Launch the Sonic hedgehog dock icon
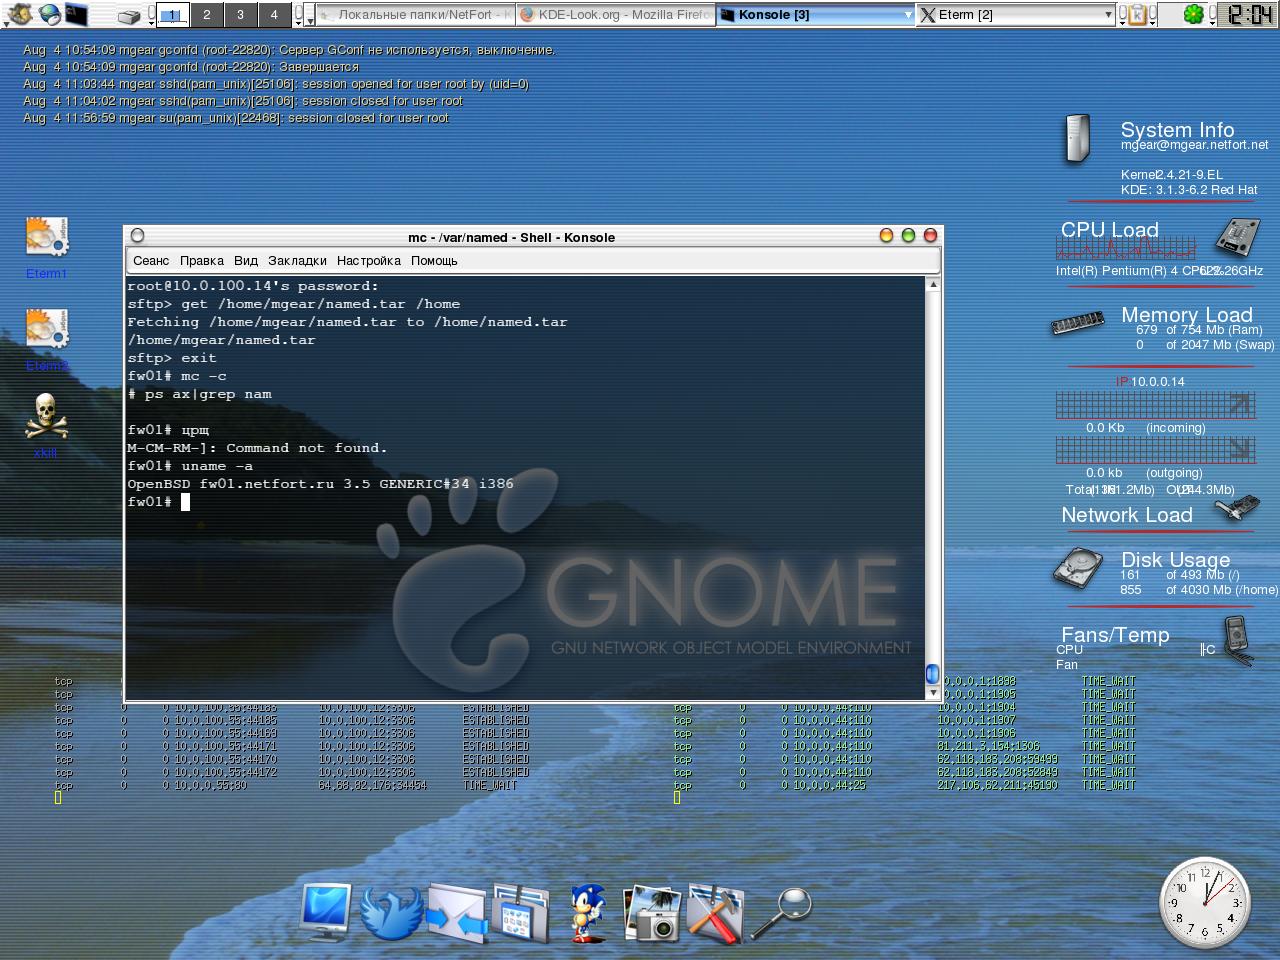Image resolution: width=1280 pixels, height=960 pixels. tap(588, 912)
